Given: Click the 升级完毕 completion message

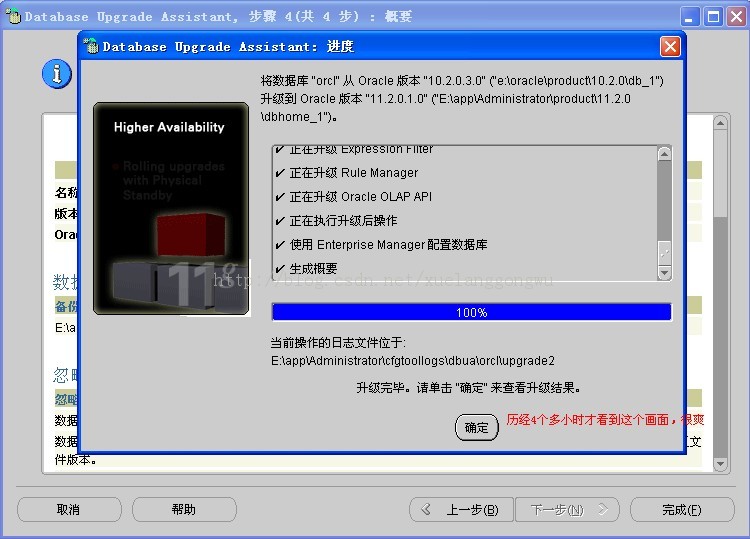Looking at the screenshot, I should tap(468, 387).
